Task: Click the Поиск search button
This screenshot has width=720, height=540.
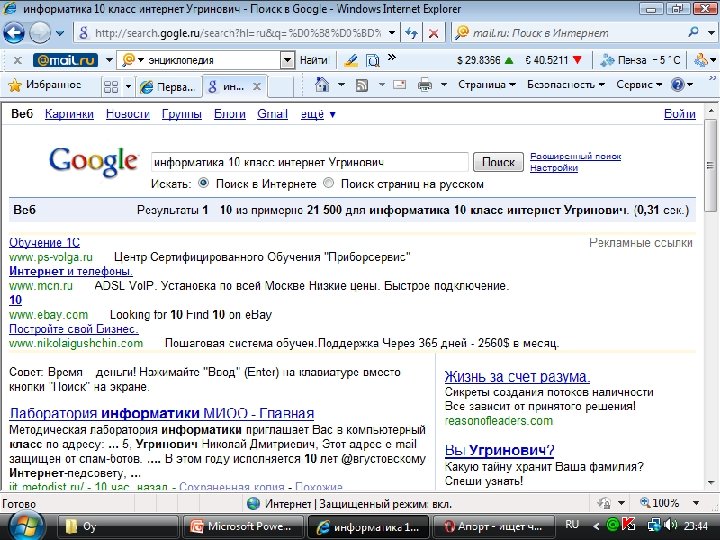Action: point(498,162)
